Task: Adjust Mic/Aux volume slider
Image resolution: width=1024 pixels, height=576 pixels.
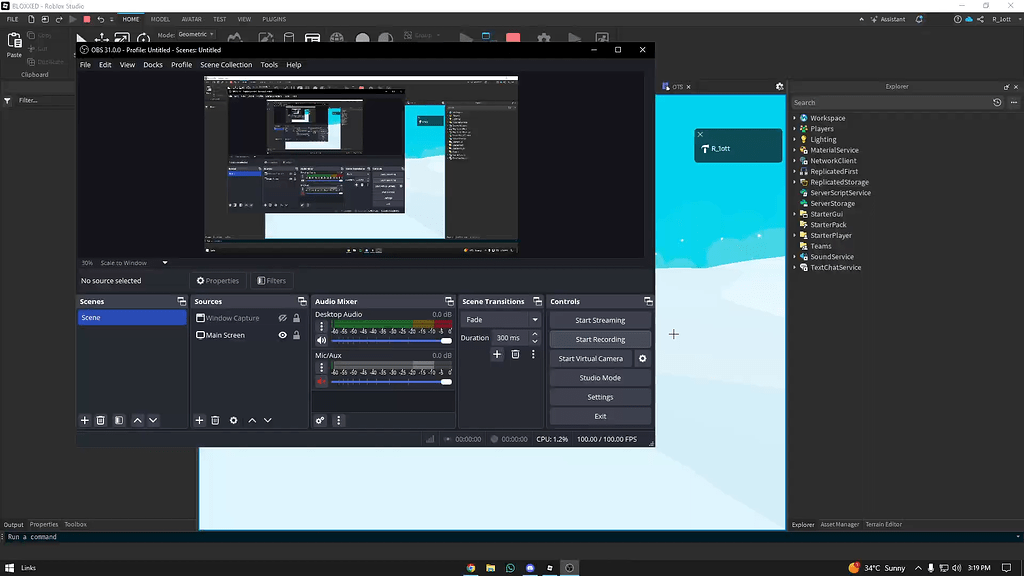Action: (391, 381)
